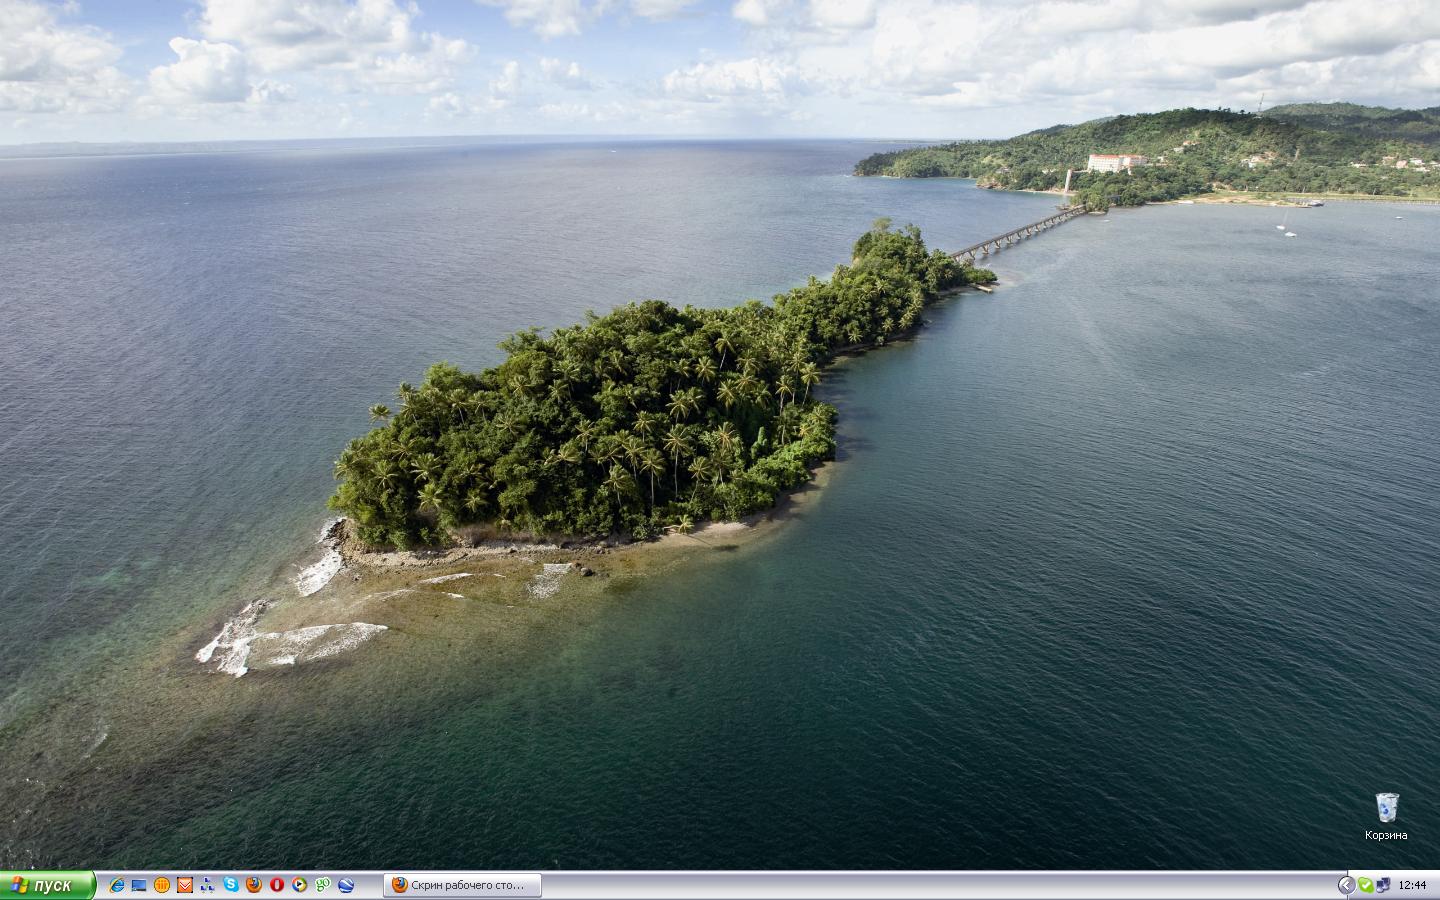Launch Firefox from Quick Launch bar
The width and height of the screenshot is (1440, 900).
(254, 885)
